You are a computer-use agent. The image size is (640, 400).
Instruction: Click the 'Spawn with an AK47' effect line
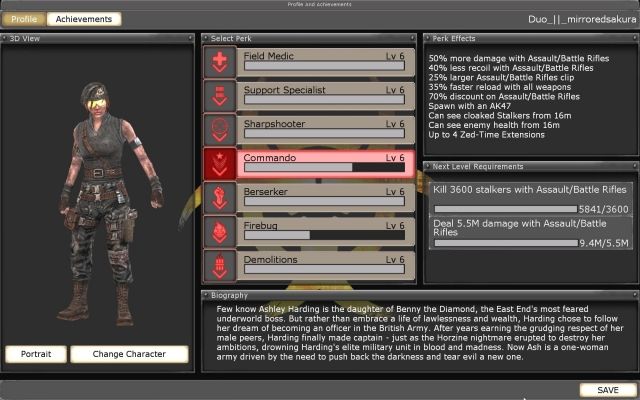point(469,106)
